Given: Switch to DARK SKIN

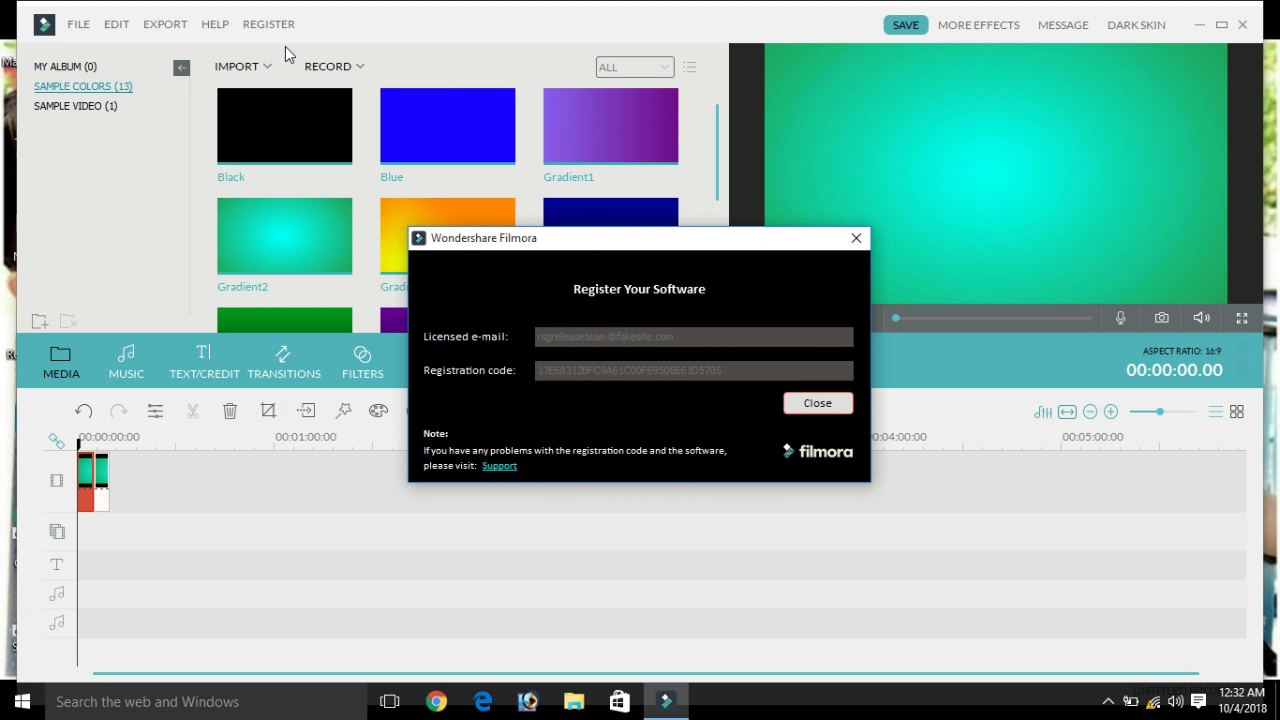Looking at the screenshot, I should tap(1136, 25).
